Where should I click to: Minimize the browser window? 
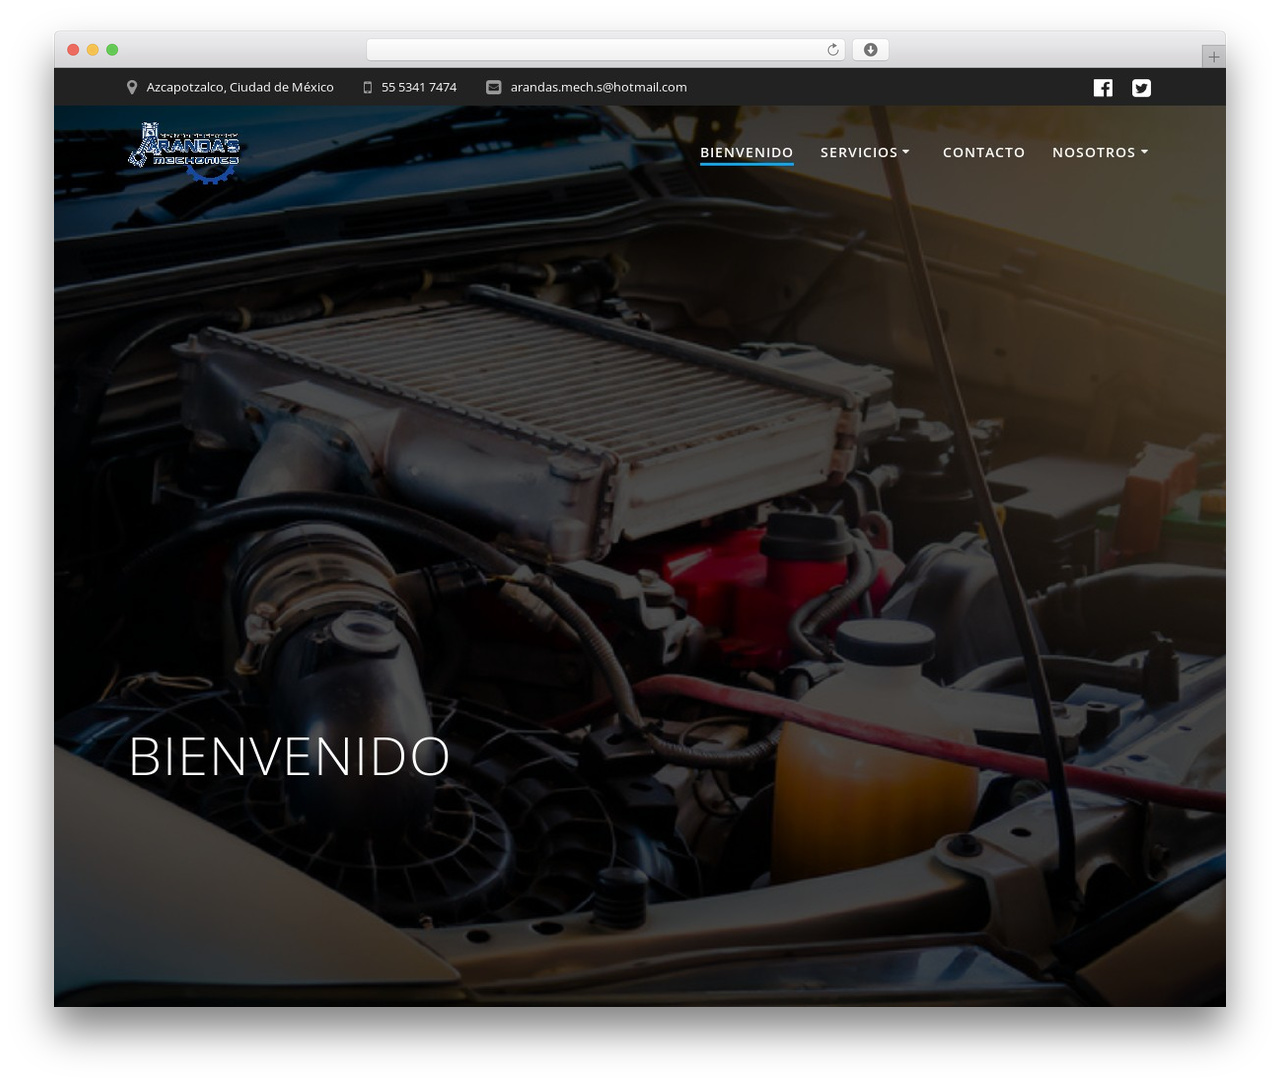coord(93,50)
